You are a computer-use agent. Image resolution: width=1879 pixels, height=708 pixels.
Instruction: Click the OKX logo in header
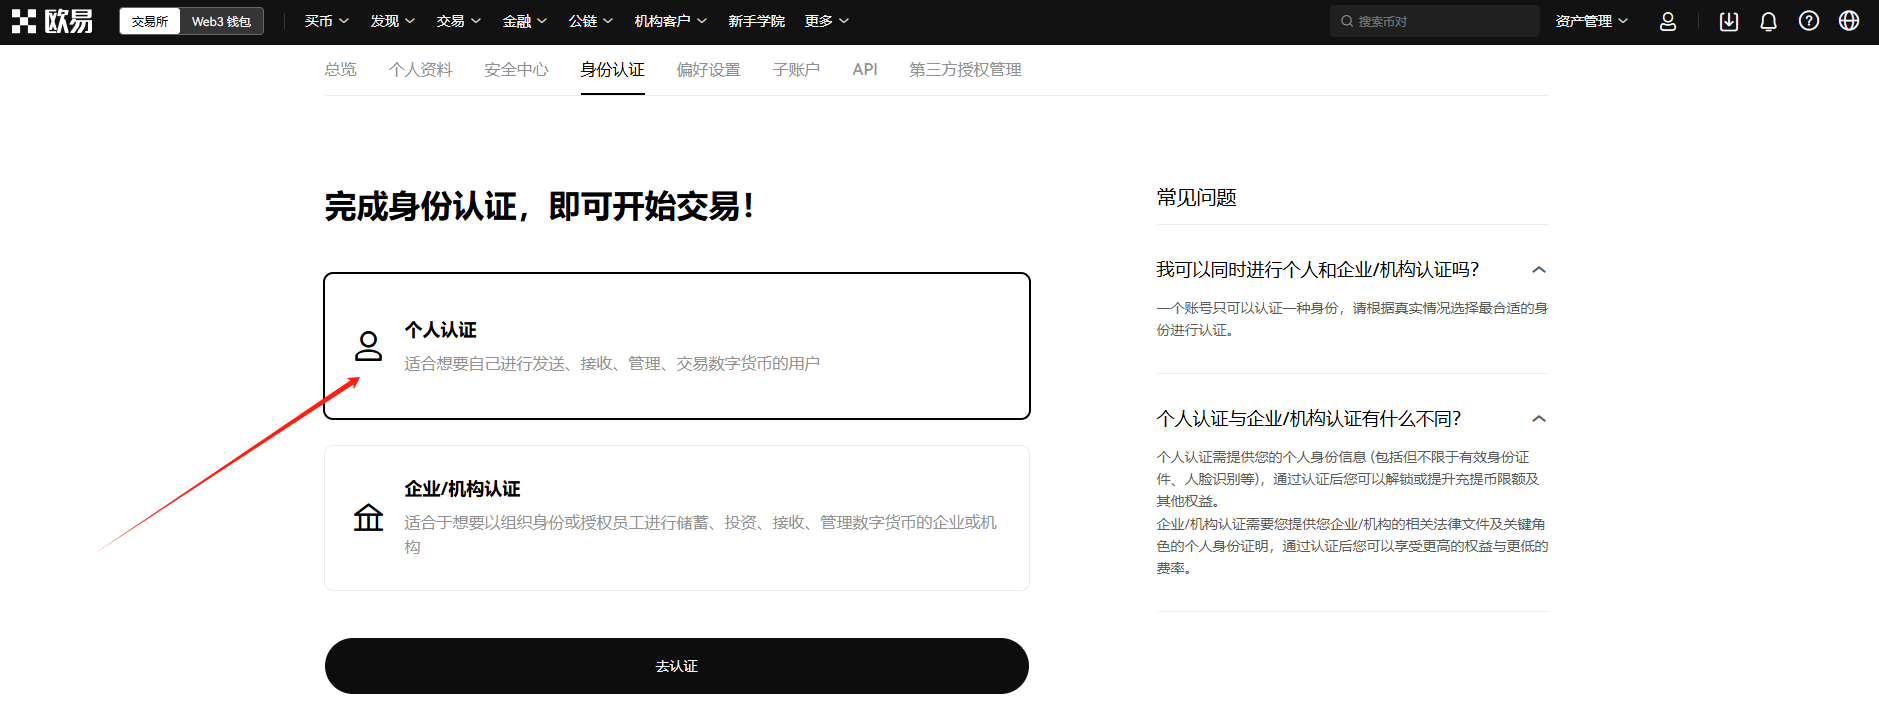pos(52,21)
